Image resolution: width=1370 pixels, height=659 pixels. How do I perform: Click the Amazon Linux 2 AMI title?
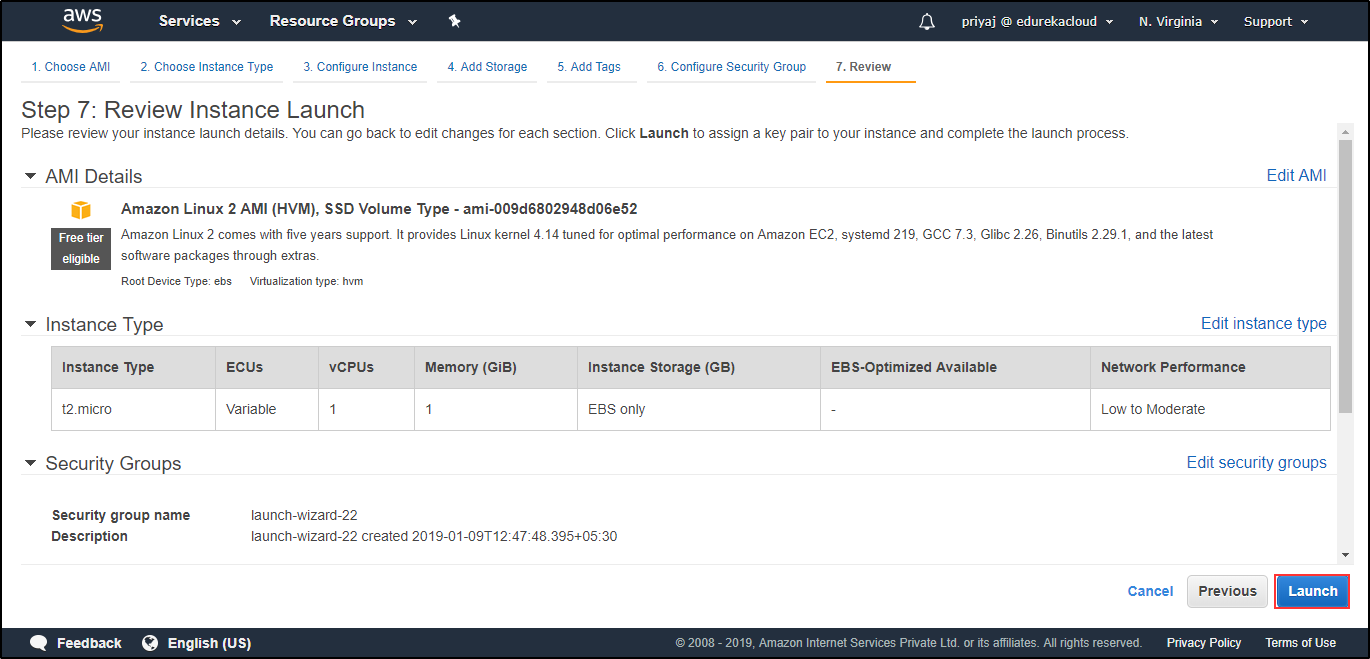click(x=379, y=209)
